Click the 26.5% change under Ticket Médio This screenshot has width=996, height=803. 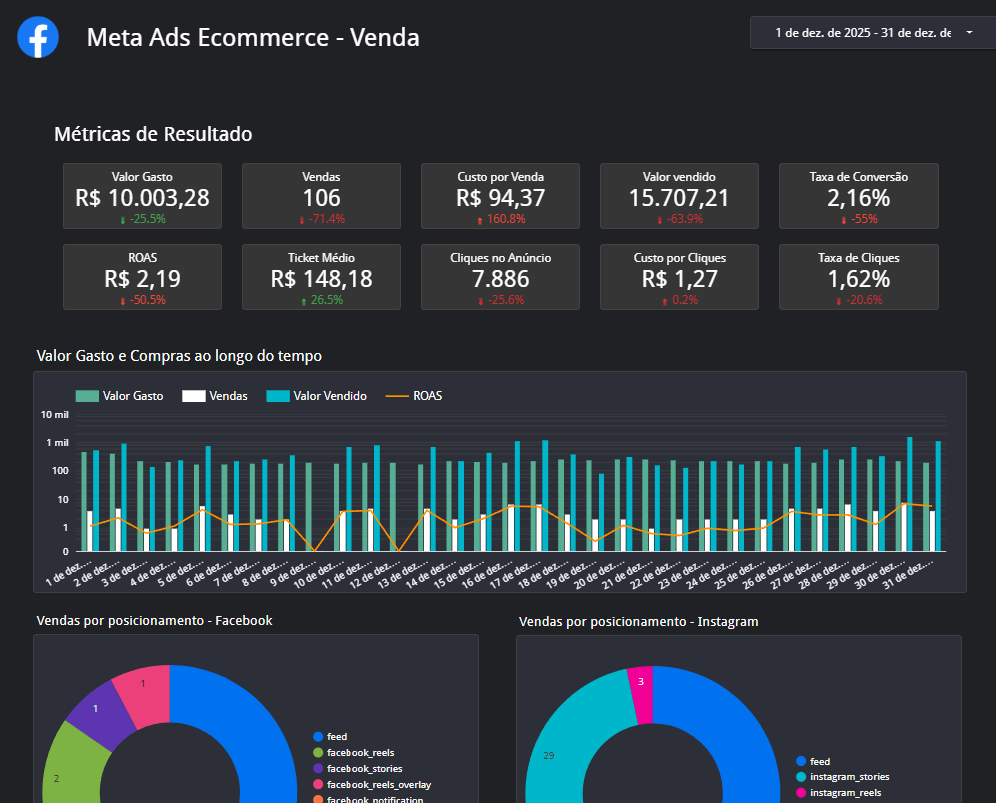[322, 300]
